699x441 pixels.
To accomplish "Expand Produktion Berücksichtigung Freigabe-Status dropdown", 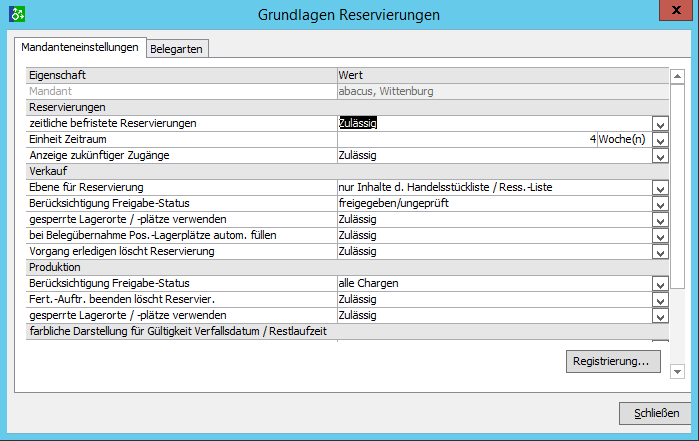I will (x=659, y=284).
